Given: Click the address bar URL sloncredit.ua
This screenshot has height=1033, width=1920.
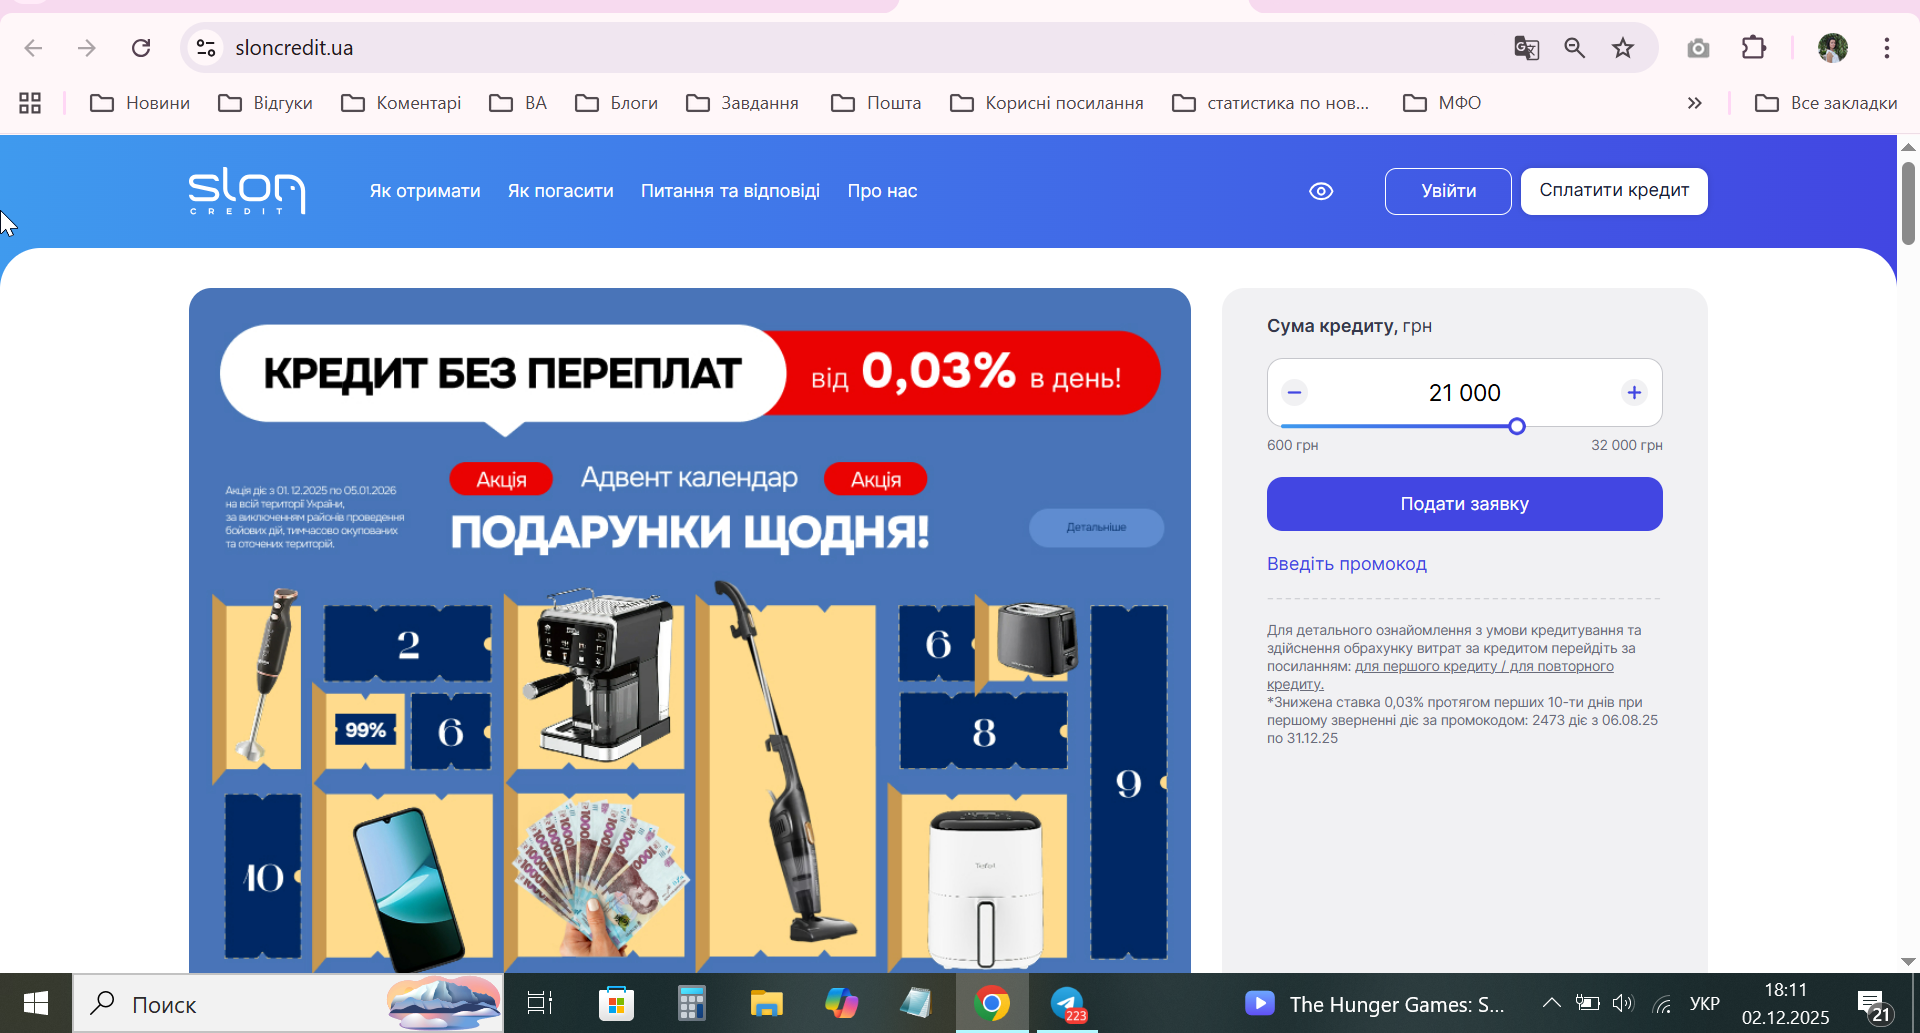Looking at the screenshot, I should pyautogui.click(x=294, y=48).
